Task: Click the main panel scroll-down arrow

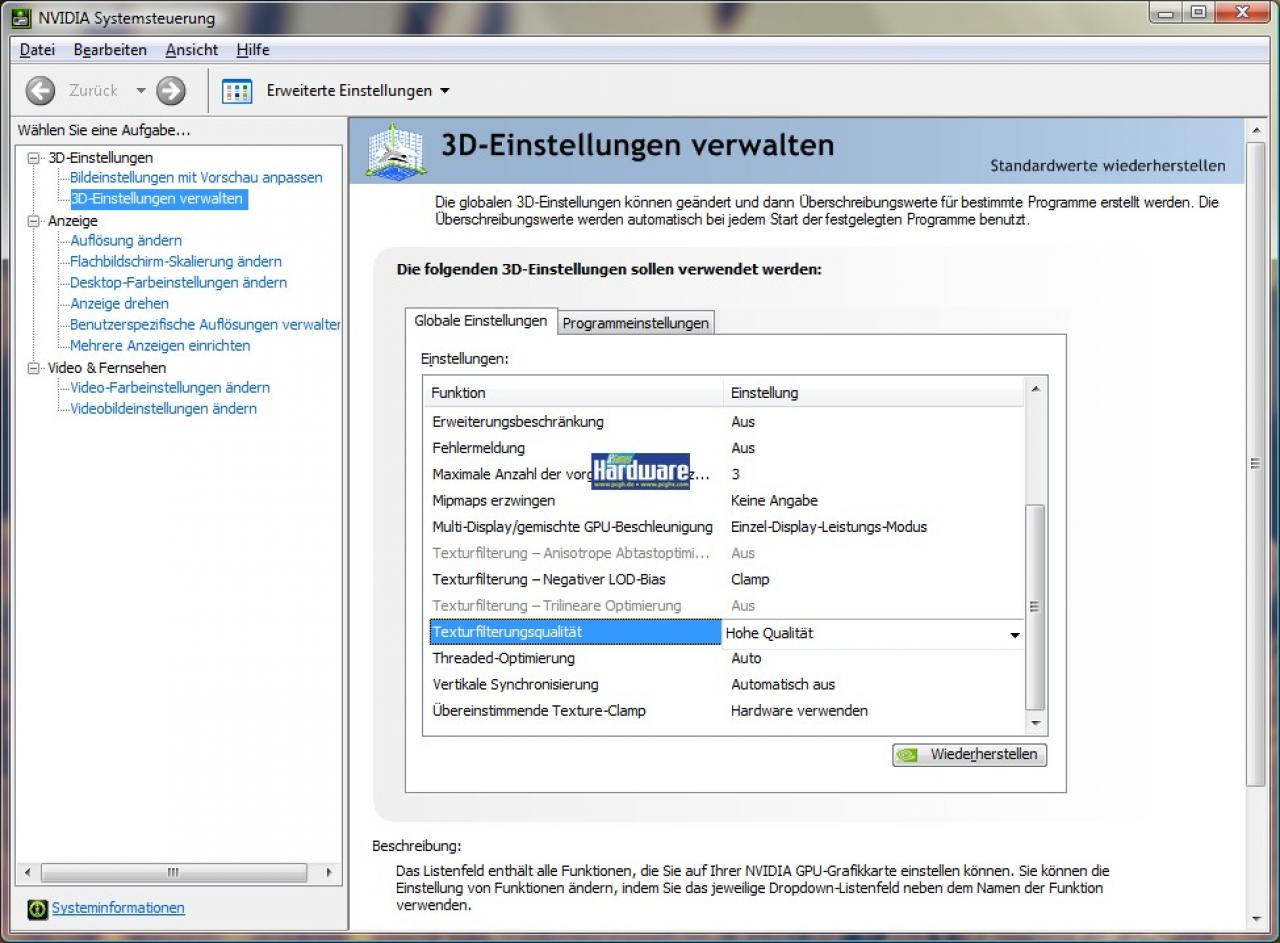Action: click(x=1257, y=919)
